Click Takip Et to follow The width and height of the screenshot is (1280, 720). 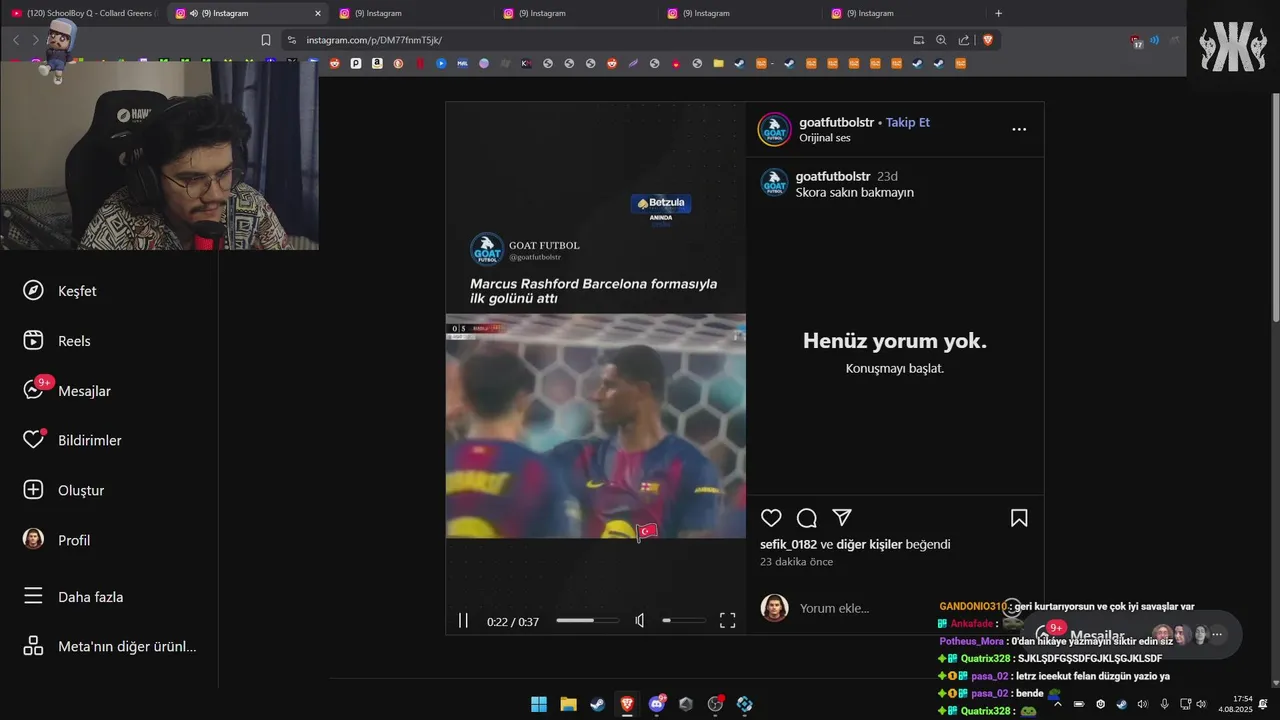[907, 122]
